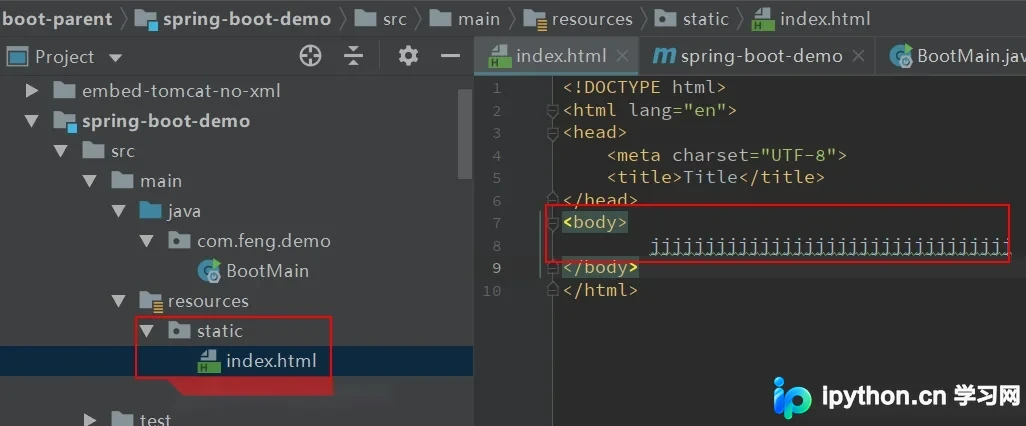Screen dimensions: 1026x426
Task: Click the locate current file crosshair icon
Action: pyautogui.click(x=310, y=56)
